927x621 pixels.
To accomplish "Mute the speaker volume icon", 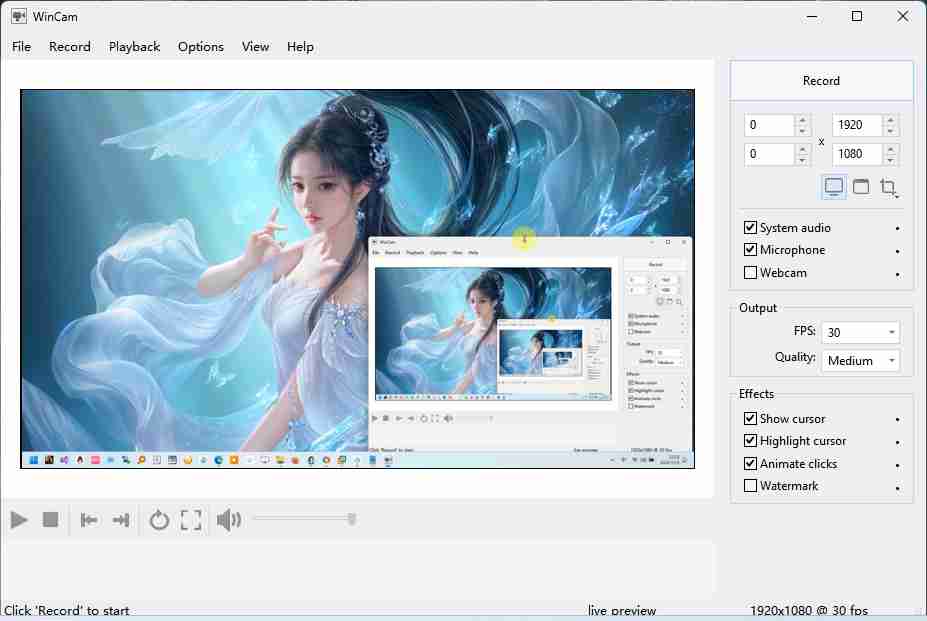I will [228, 519].
